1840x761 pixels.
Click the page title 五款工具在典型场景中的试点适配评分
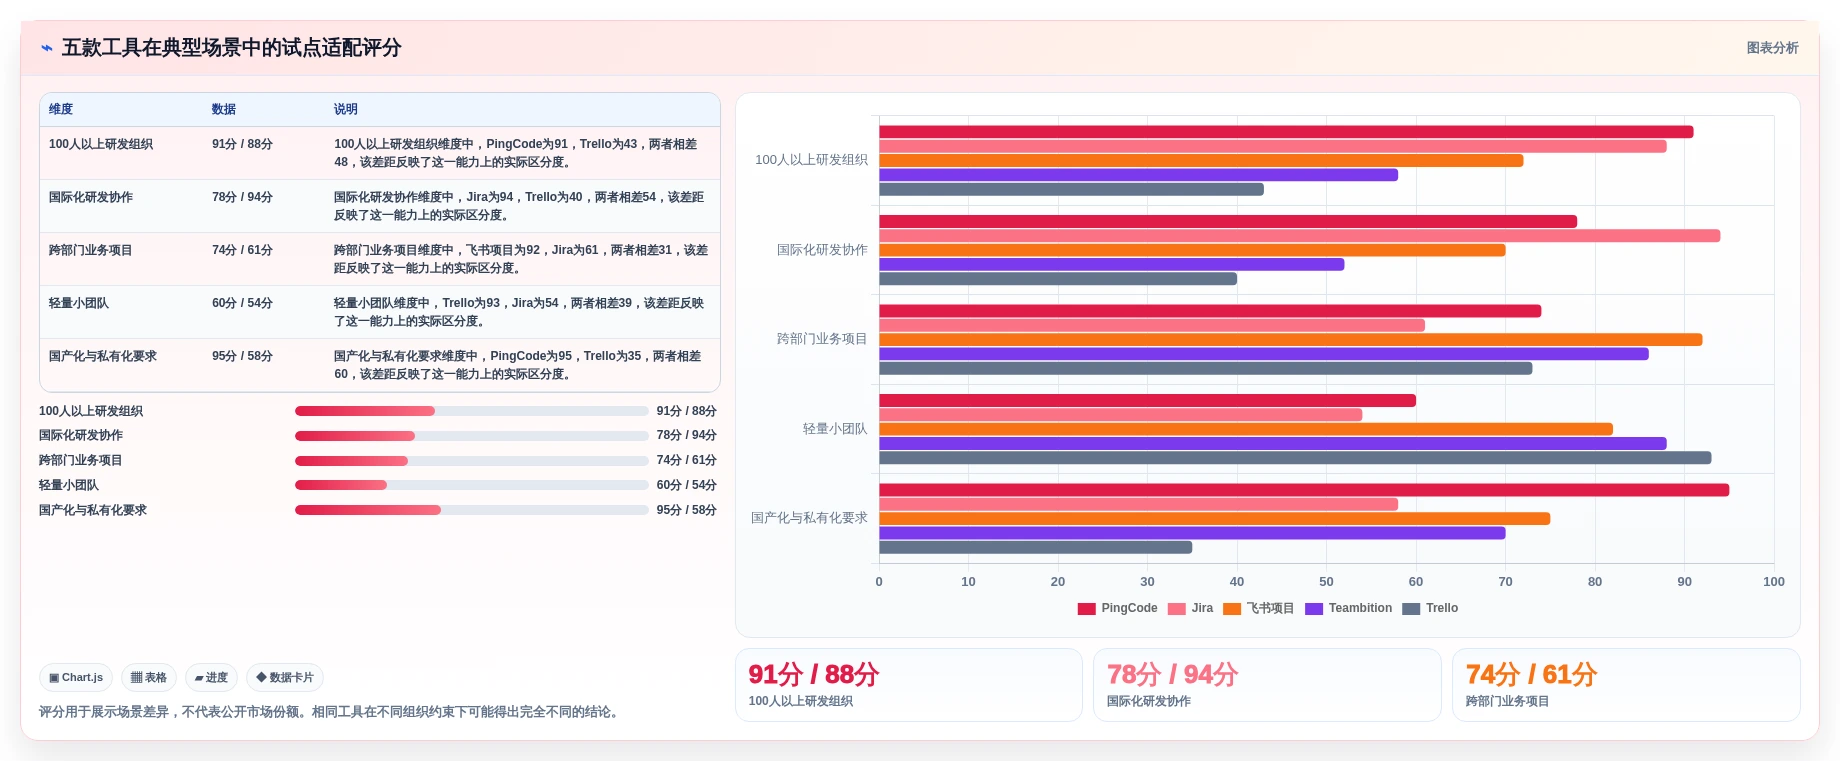232,48
